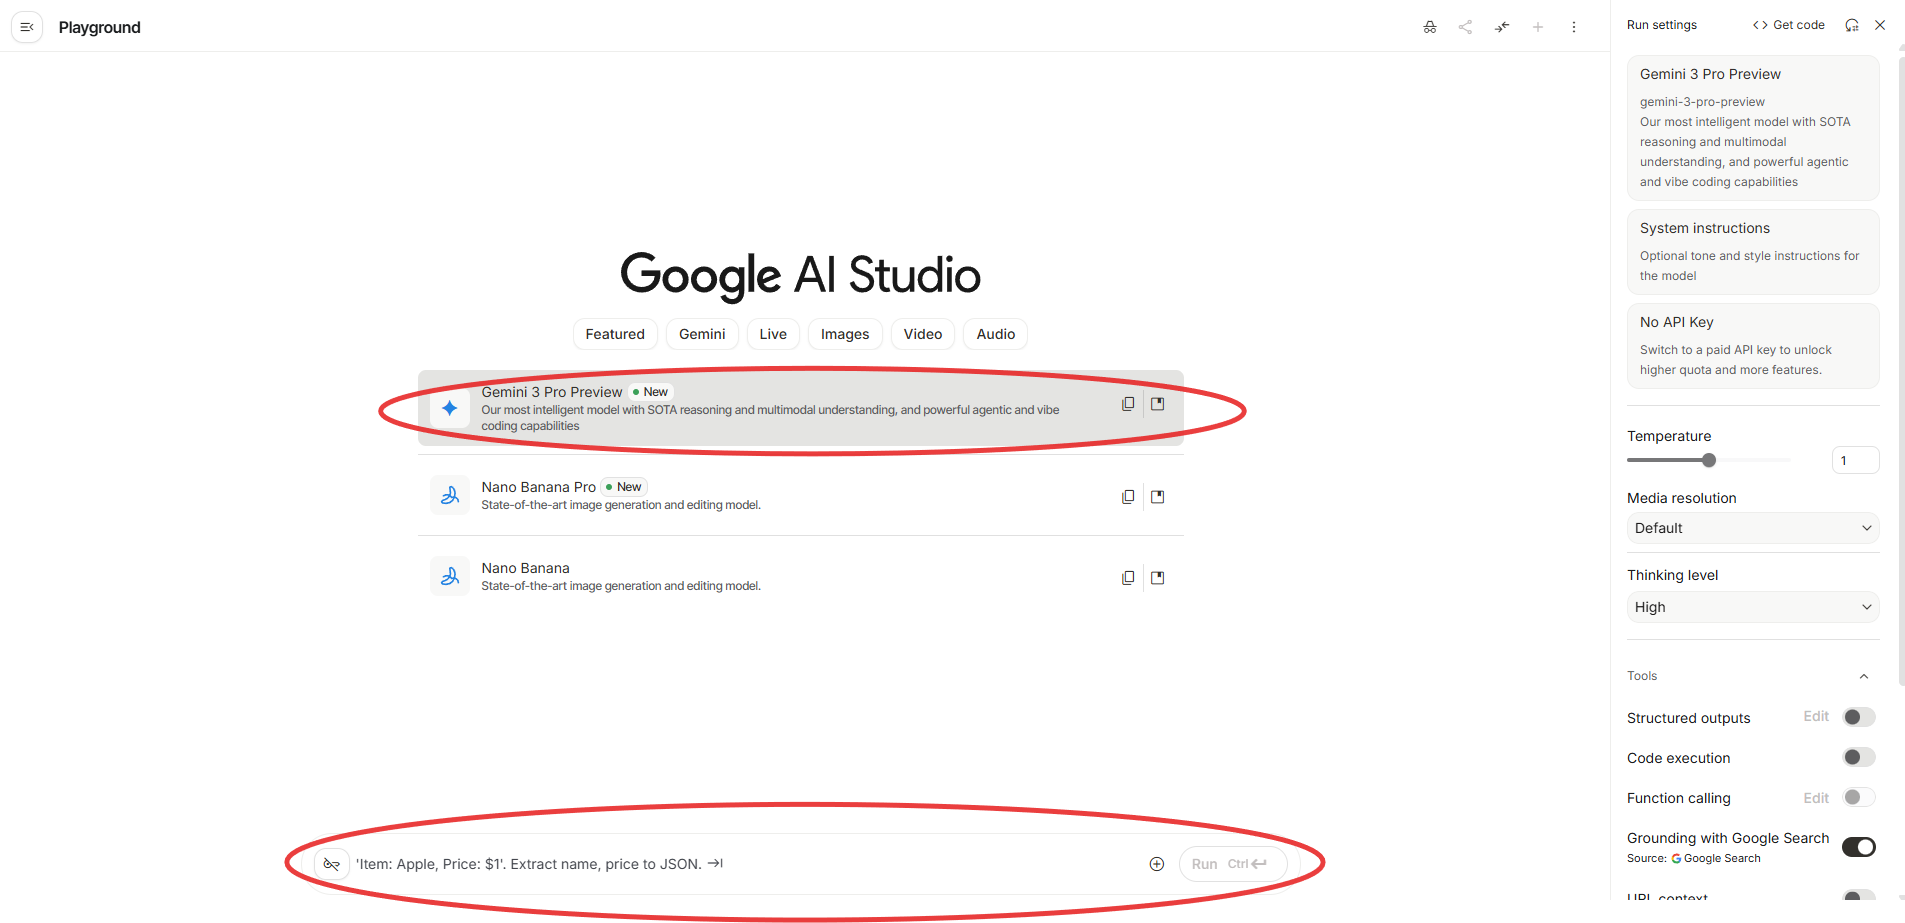Copy Nano Banana Pro model name
1905x923 pixels.
click(x=1128, y=497)
